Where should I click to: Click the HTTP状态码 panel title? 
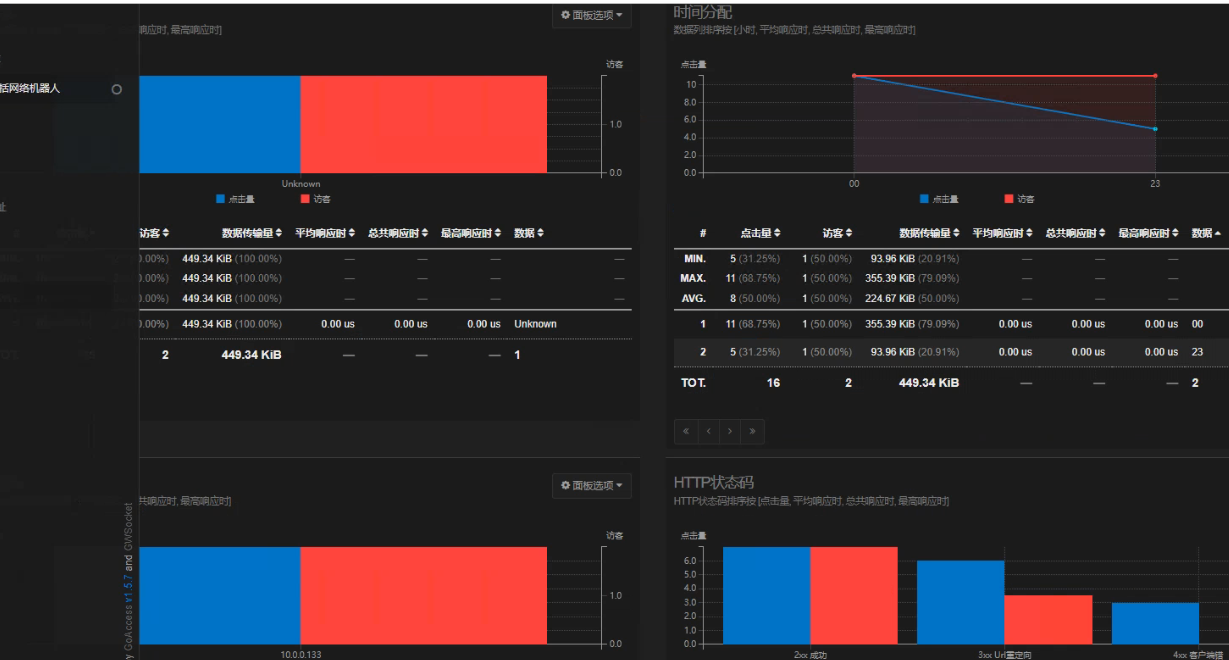point(714,483)
